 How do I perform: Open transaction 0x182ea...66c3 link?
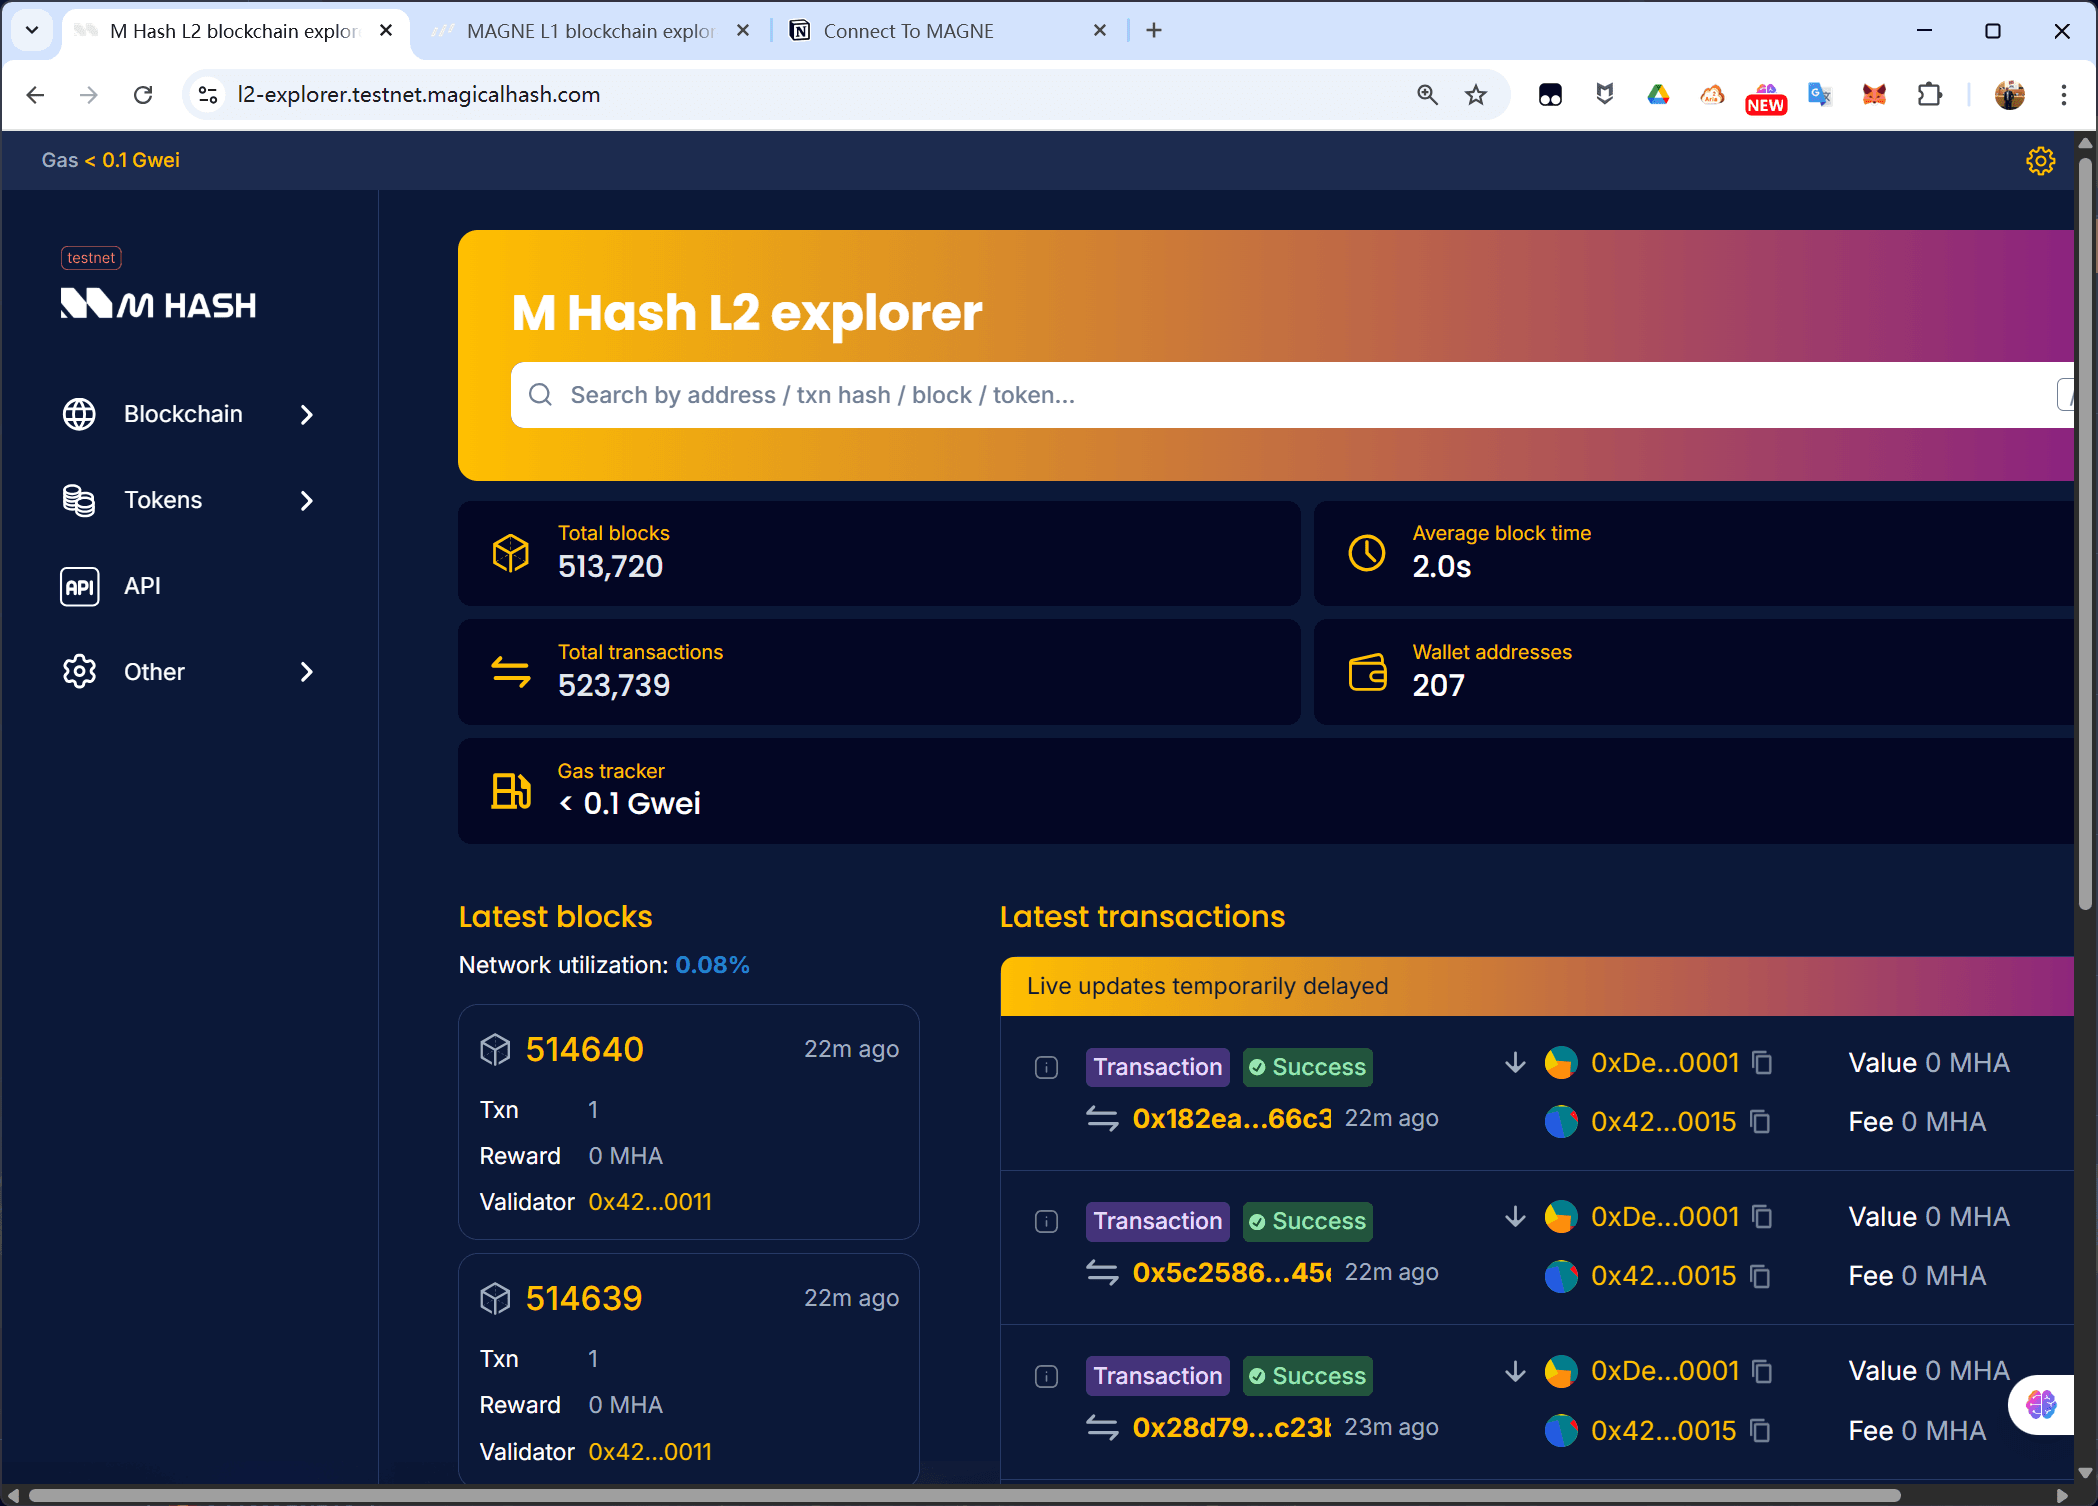[1231, 1118]
